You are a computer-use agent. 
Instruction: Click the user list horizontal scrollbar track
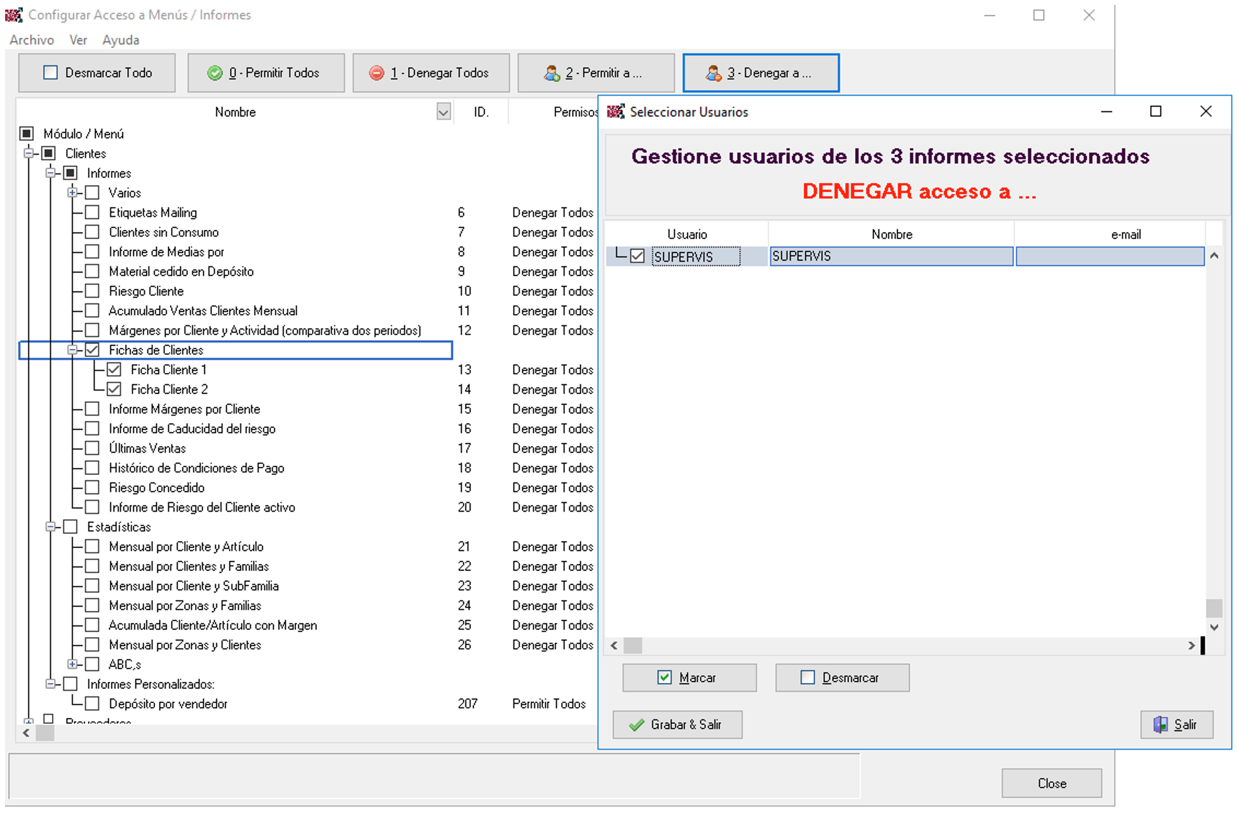[x=900, y=646]
